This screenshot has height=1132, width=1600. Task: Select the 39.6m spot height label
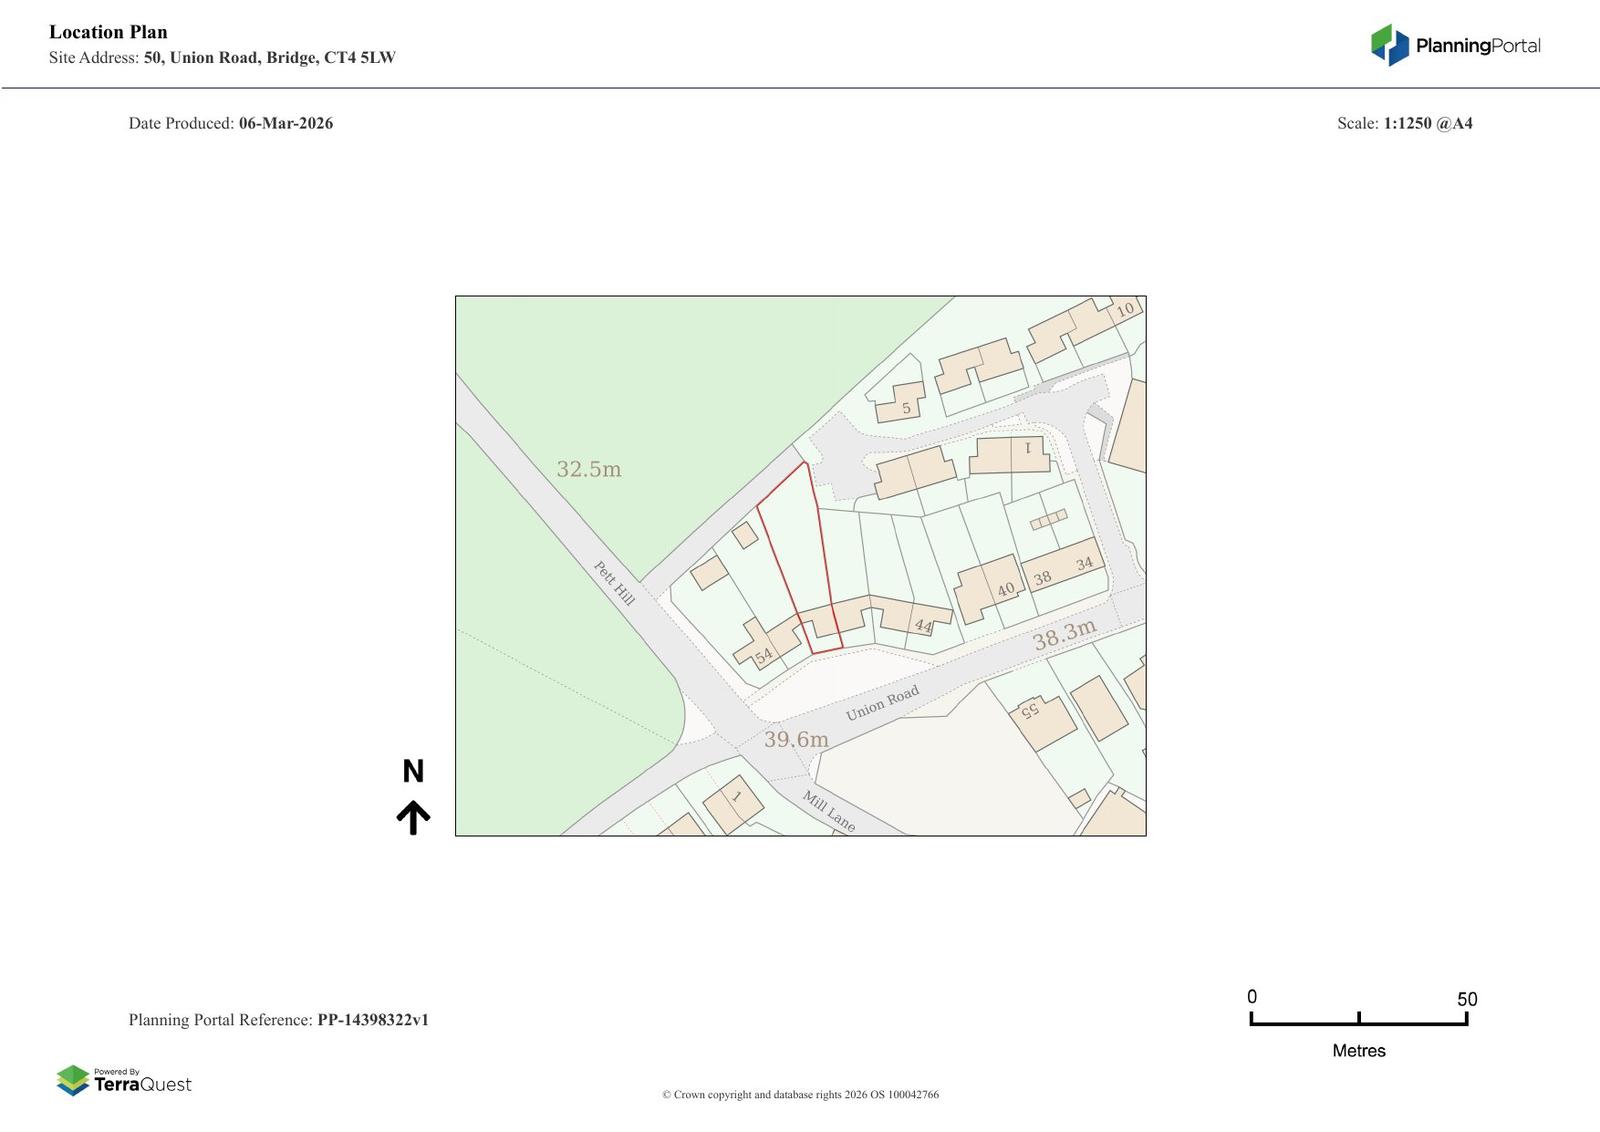tap(796, 739)
